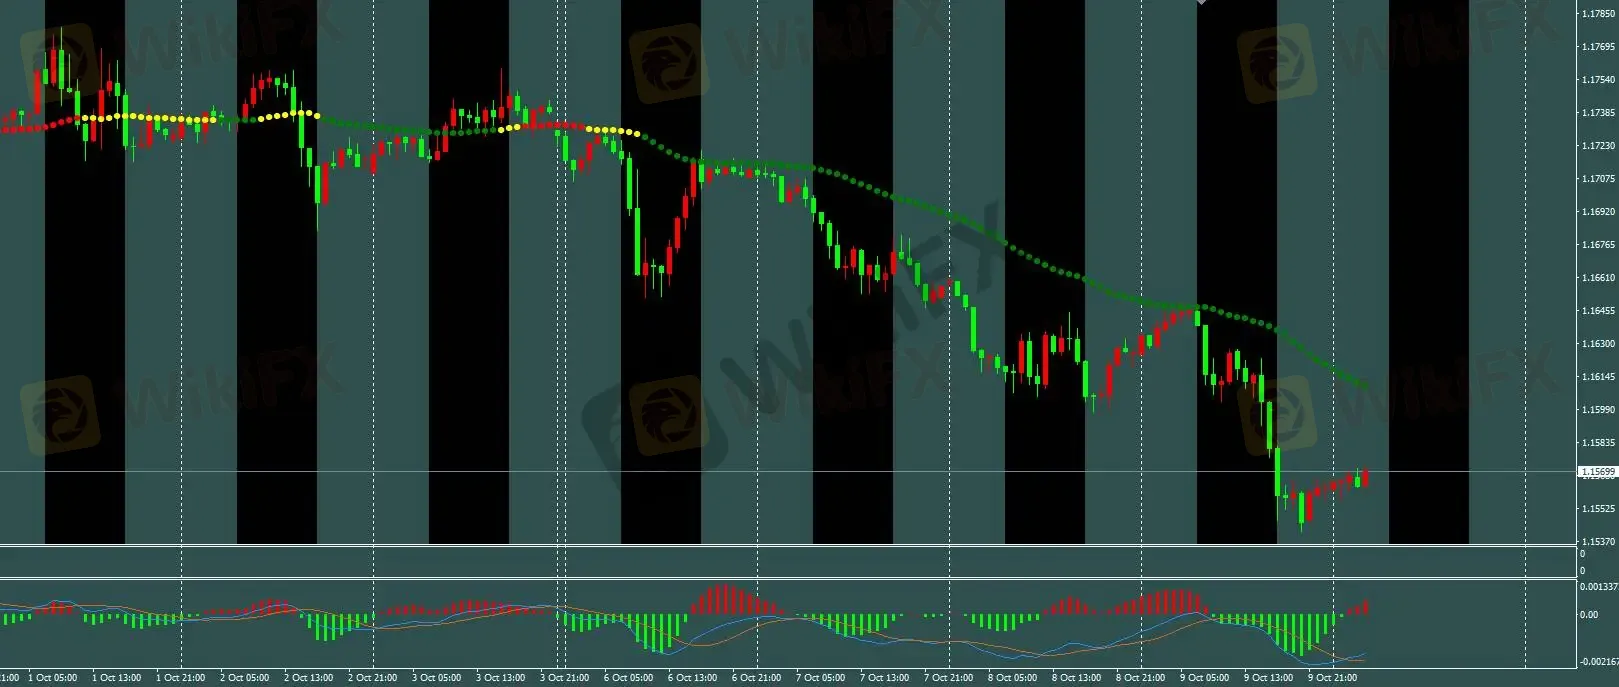Click the horizontal current price line
The width and height of the screenshot is (1619, 687).
click(800, 471)
